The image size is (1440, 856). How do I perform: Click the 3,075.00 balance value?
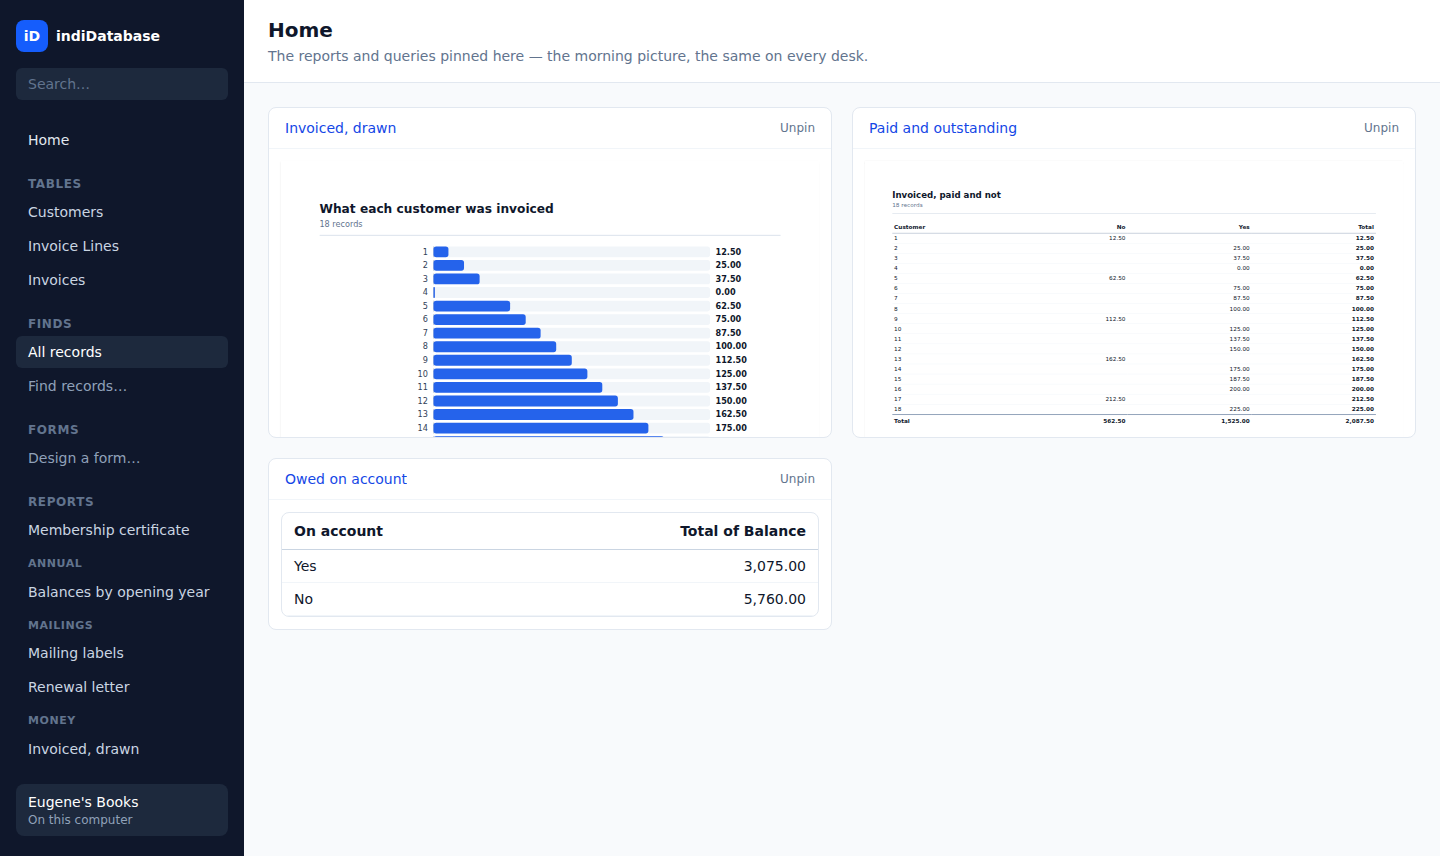click(775, 566)
